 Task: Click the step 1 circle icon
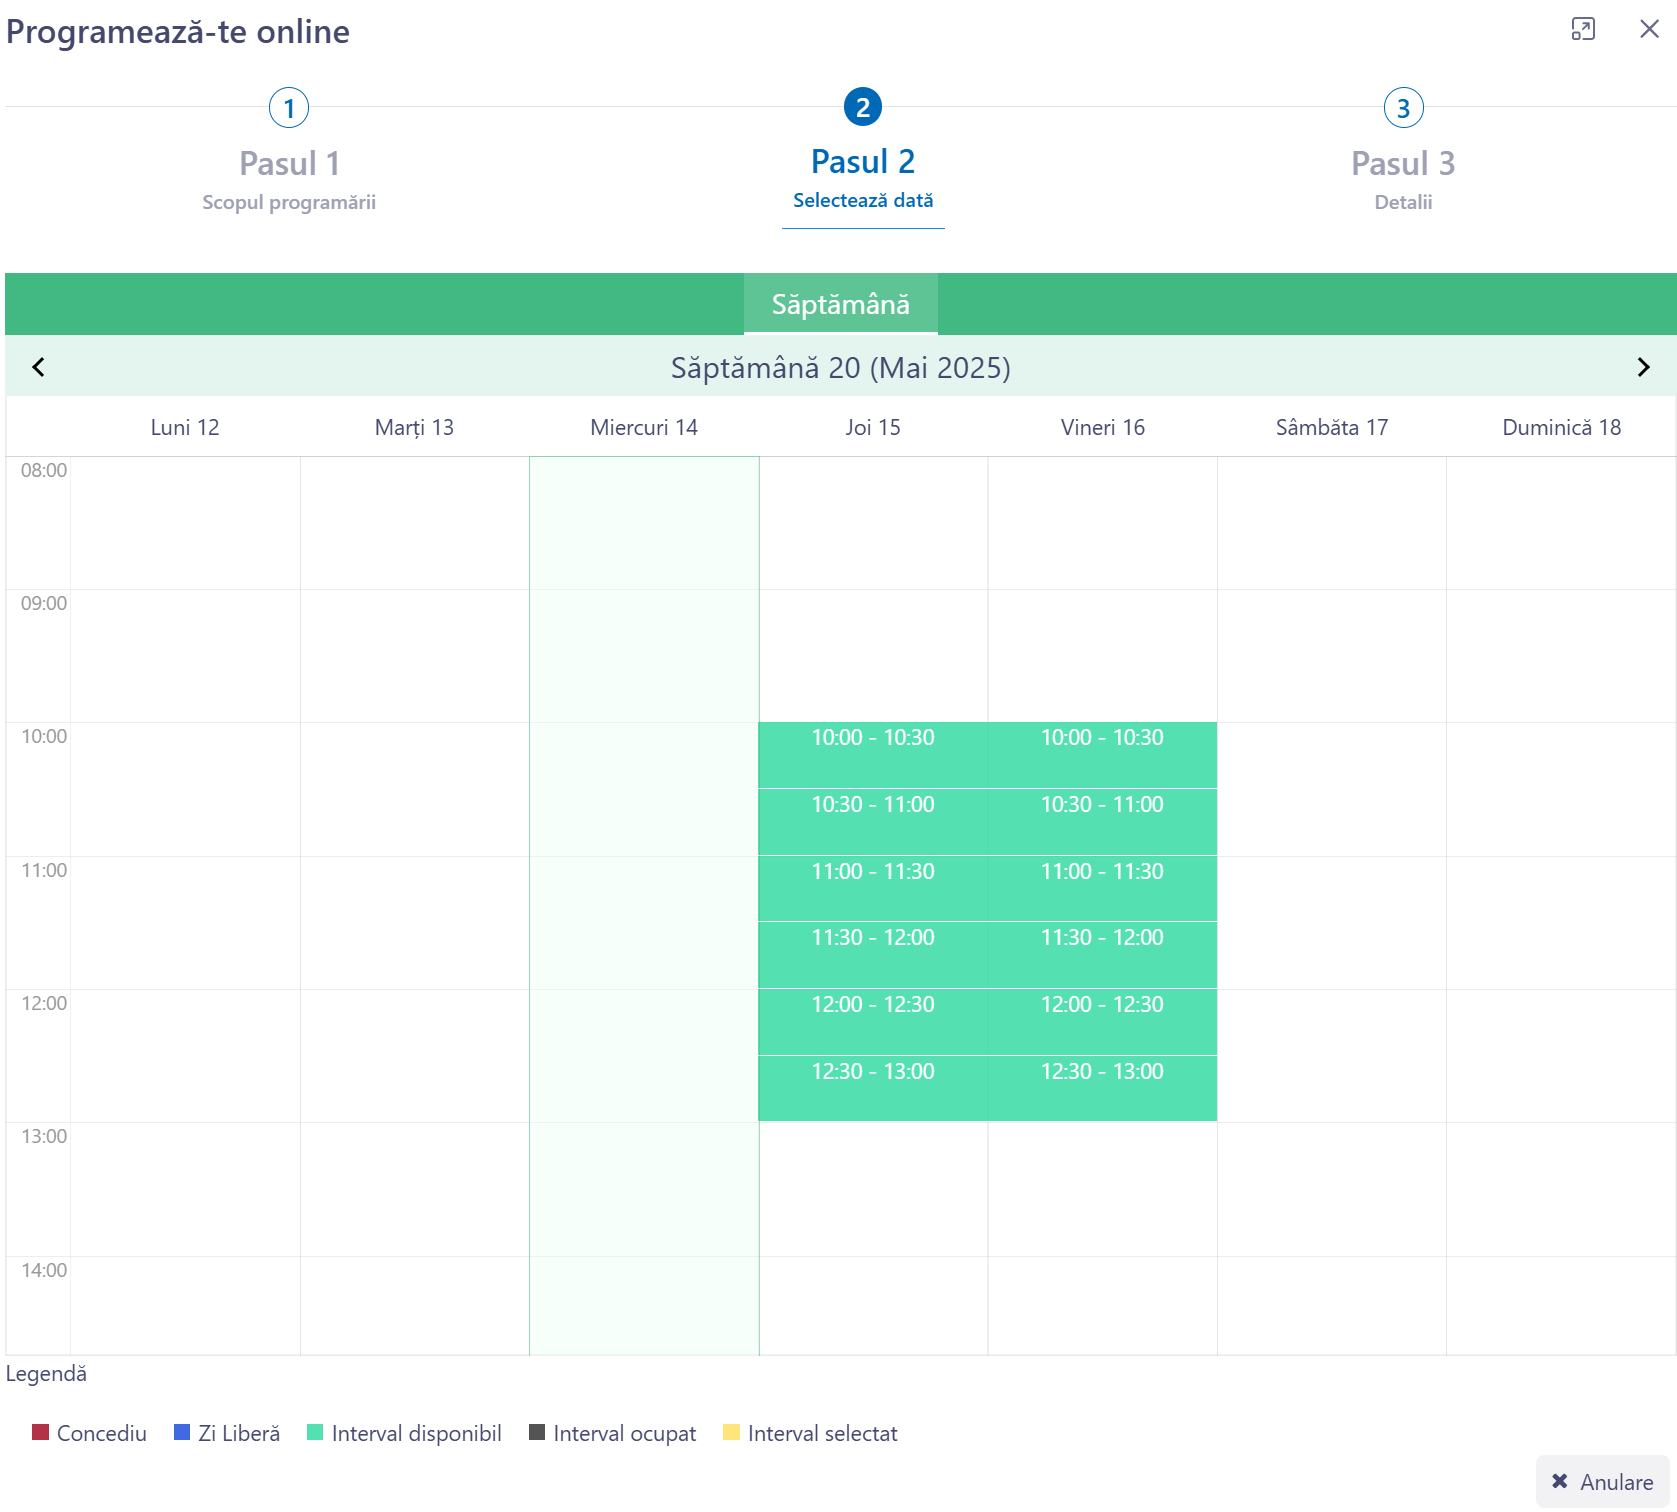pos(289,108)
